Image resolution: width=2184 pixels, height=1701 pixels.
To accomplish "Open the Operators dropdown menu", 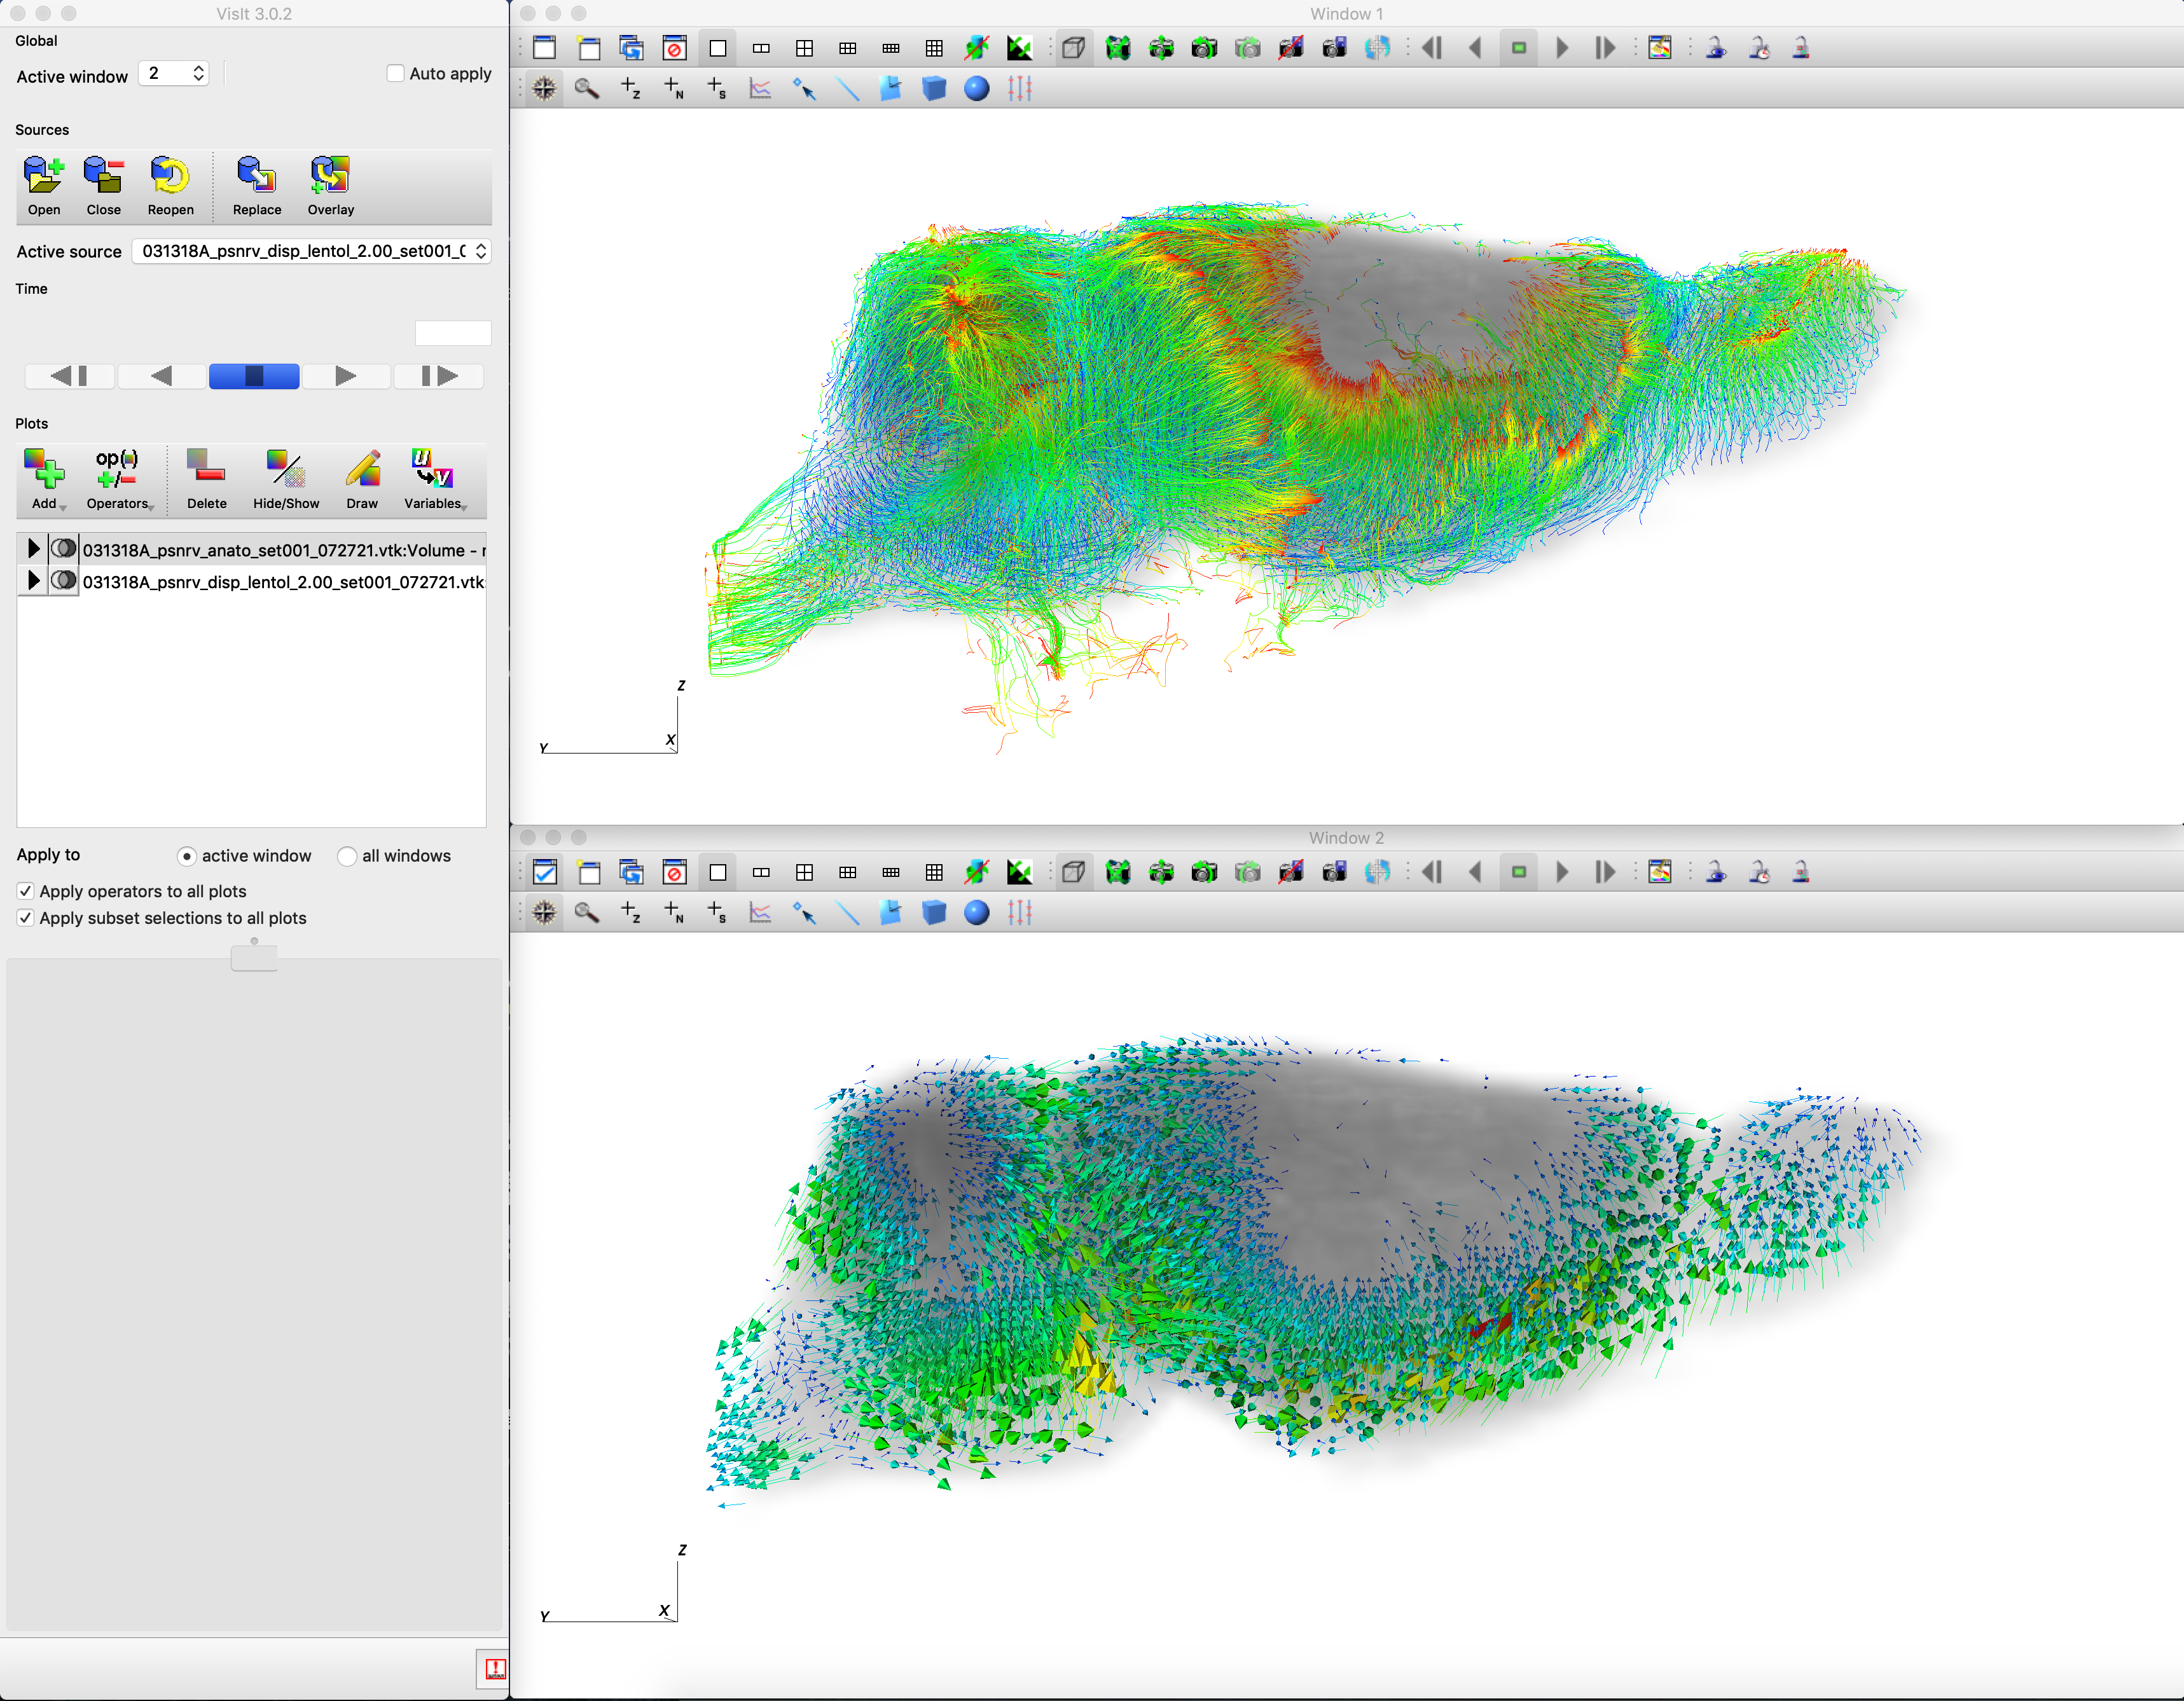I will coord(118,469).
